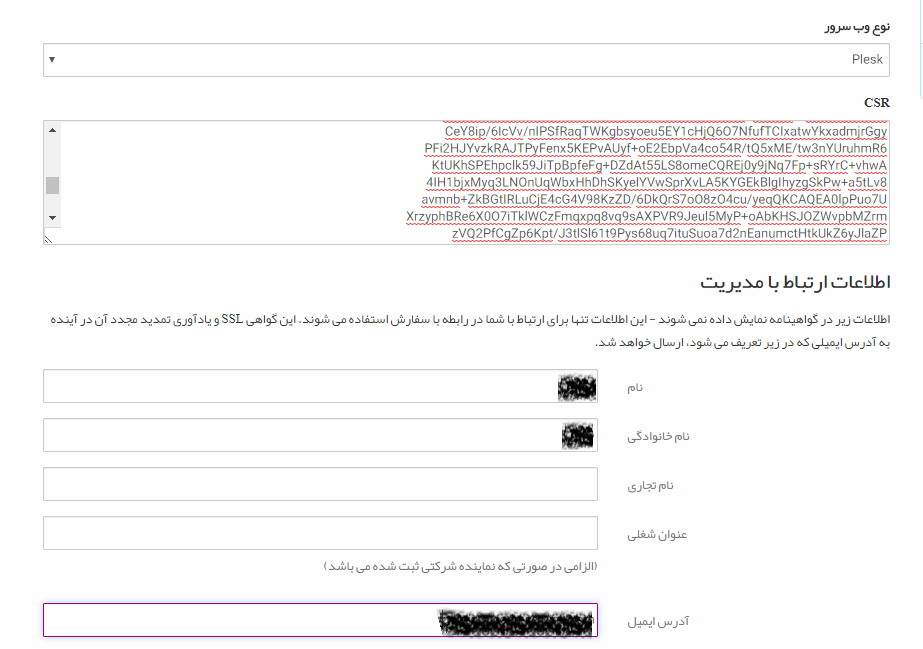923x649 pixels.
Task: Click the down arrow of the CSR scrollbar
Action: pos(53,217)
